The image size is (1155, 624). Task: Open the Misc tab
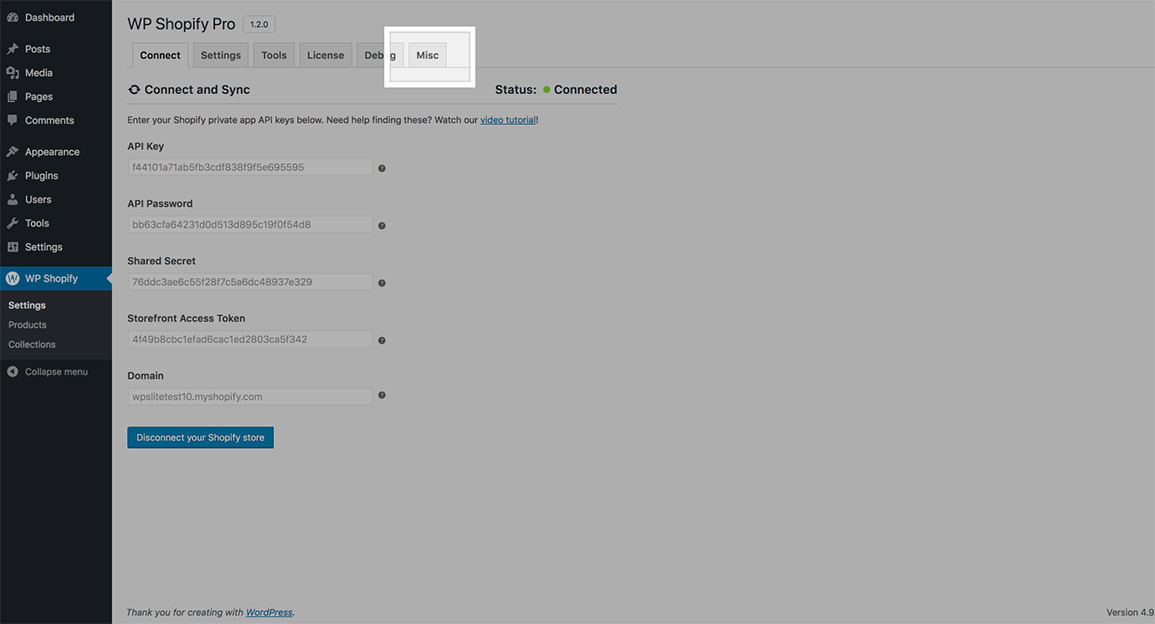(x=427, y=55)
